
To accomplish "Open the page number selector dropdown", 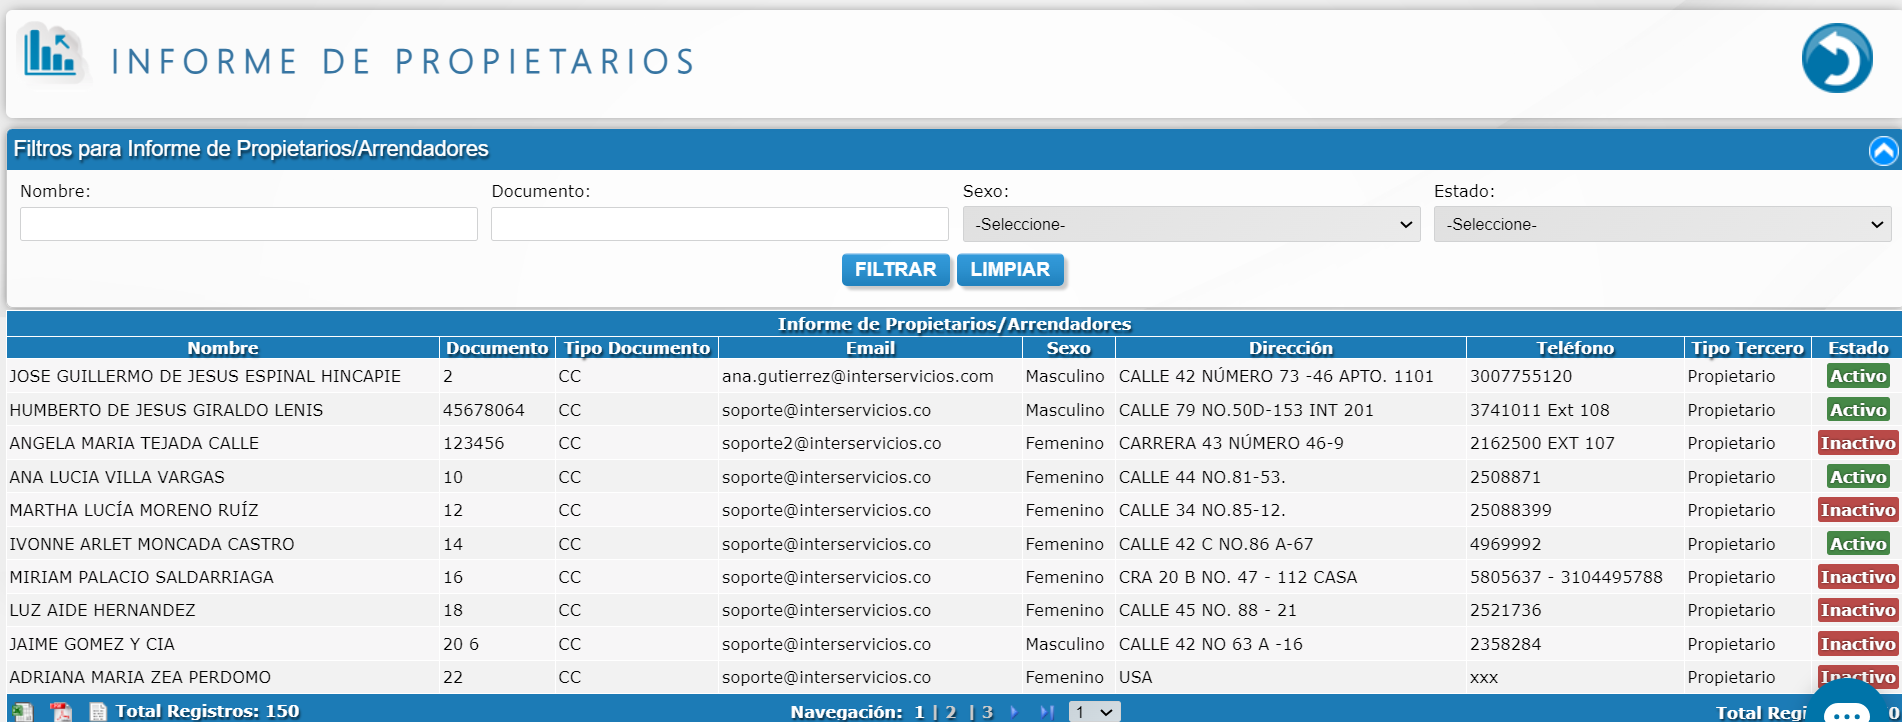I will [1094, 711].
